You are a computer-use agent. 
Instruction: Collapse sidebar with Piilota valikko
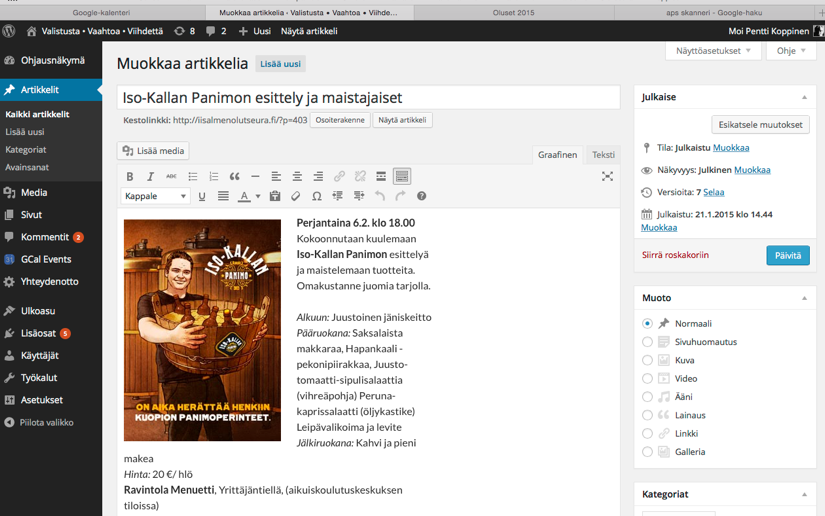click(46, 423)
